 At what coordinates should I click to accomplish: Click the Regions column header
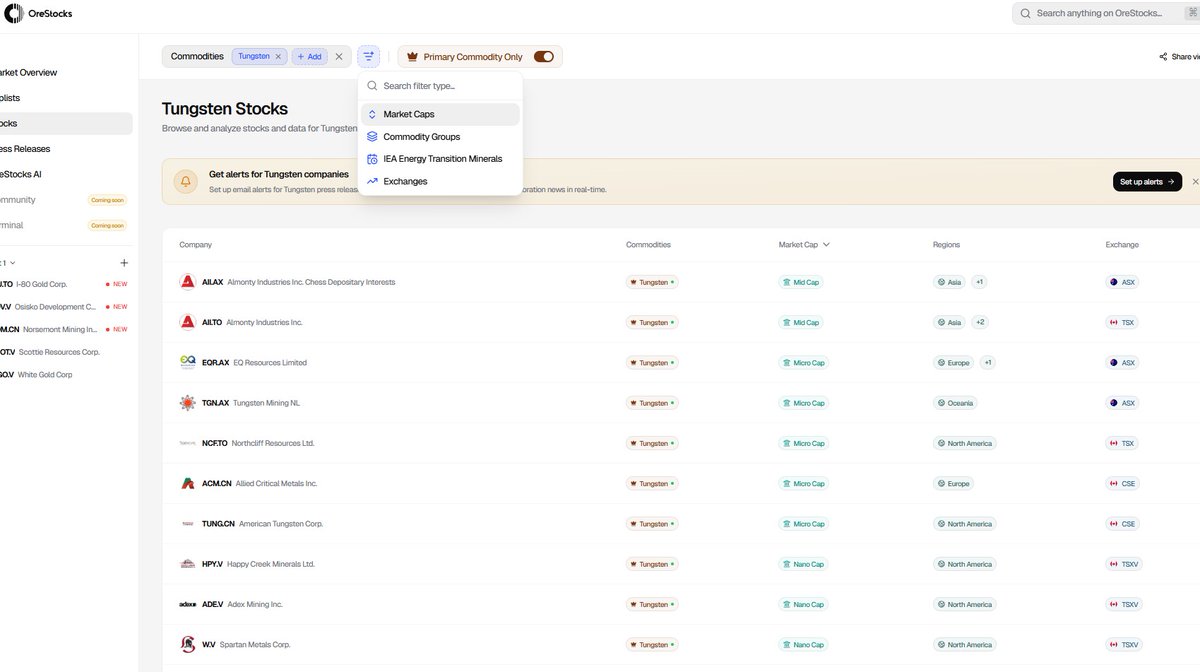click(946, 245)
